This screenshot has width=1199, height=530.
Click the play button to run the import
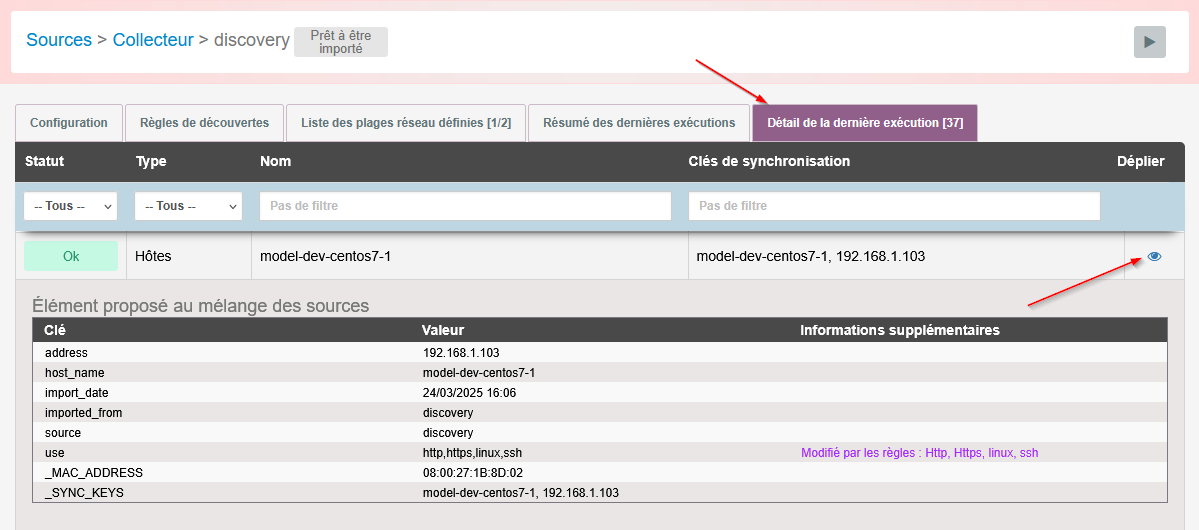pyautogui.click(x=1149, y=42)
